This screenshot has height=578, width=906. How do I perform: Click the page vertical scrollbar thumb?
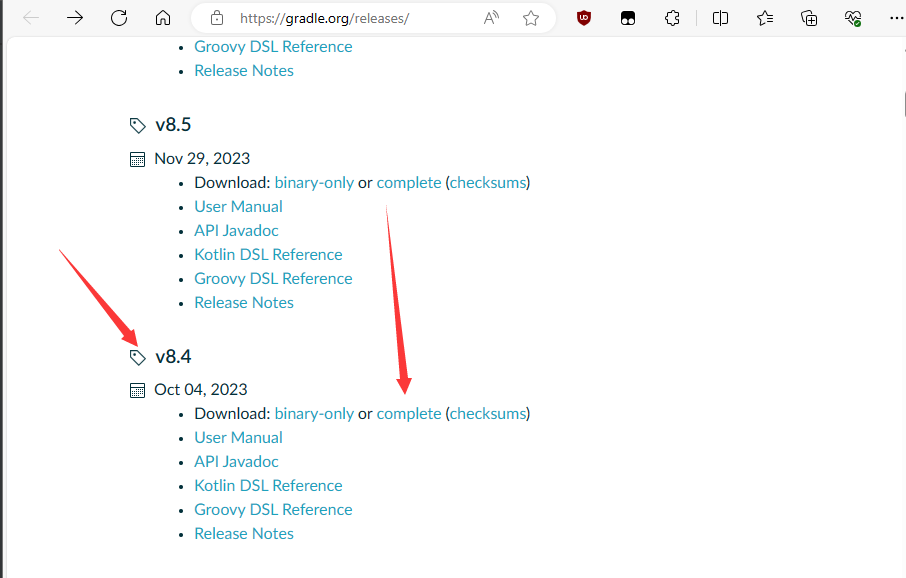[904, 104]
